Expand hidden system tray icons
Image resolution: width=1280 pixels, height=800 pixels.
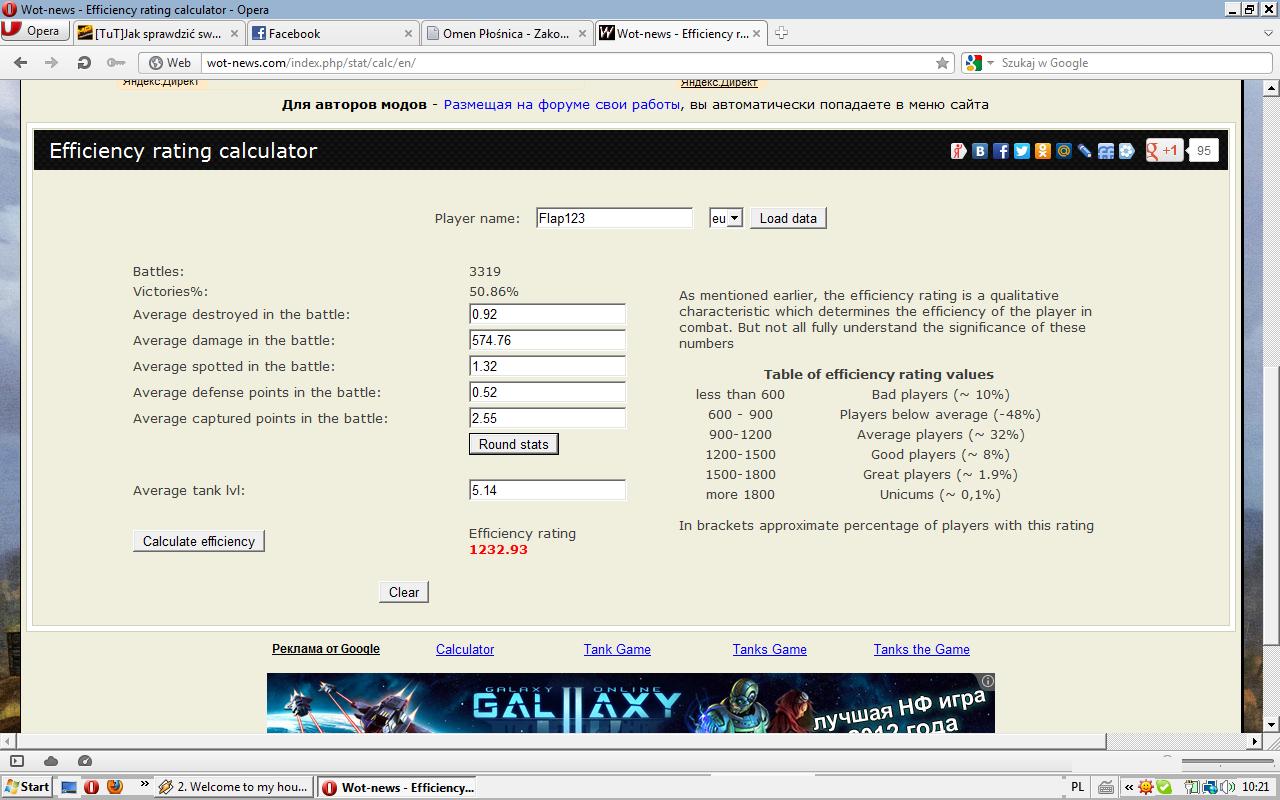[x=1128, y=787]
